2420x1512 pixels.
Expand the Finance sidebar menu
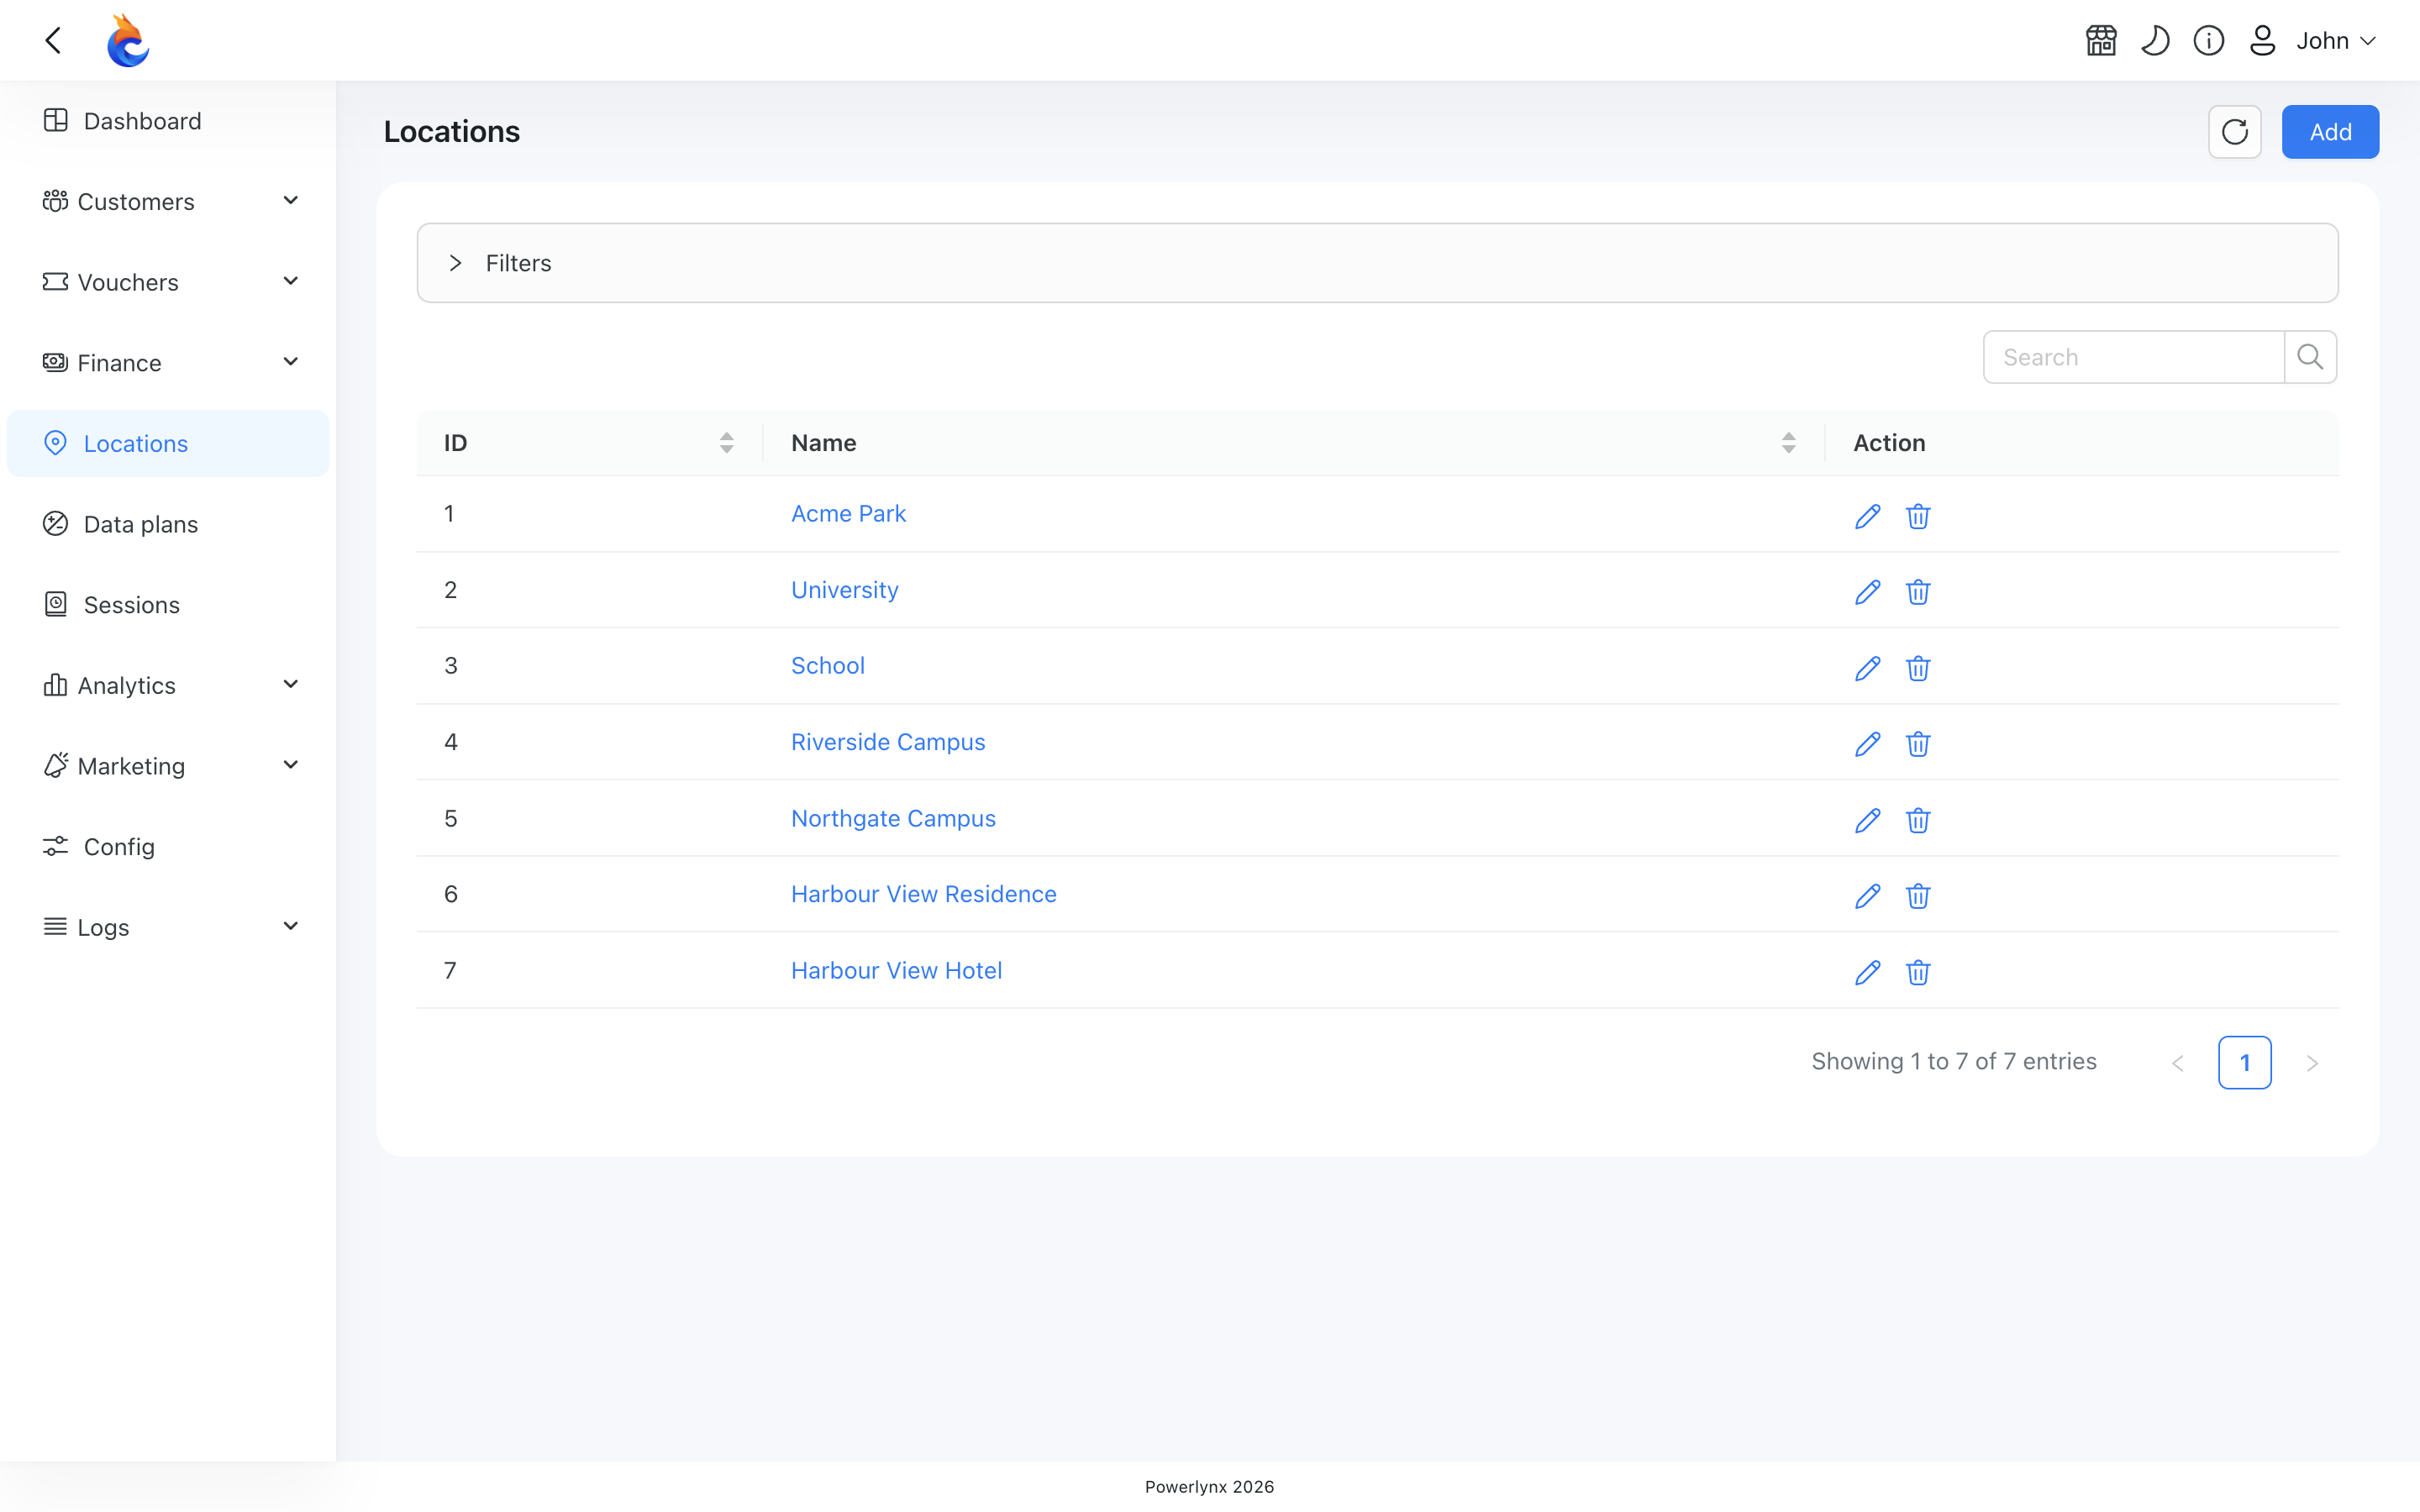coord(168,363)
